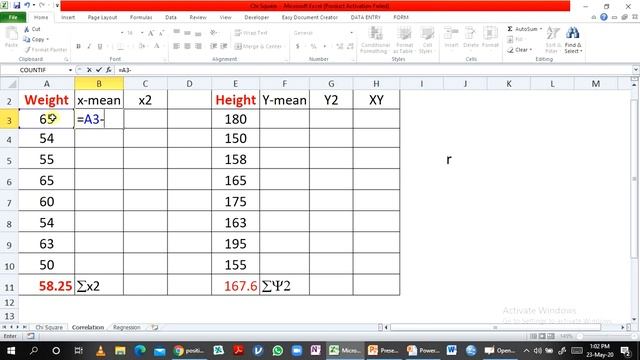The height and width of the screenshot is (360, 640).
Task: Click row header 7
Action: pos(9,202)
